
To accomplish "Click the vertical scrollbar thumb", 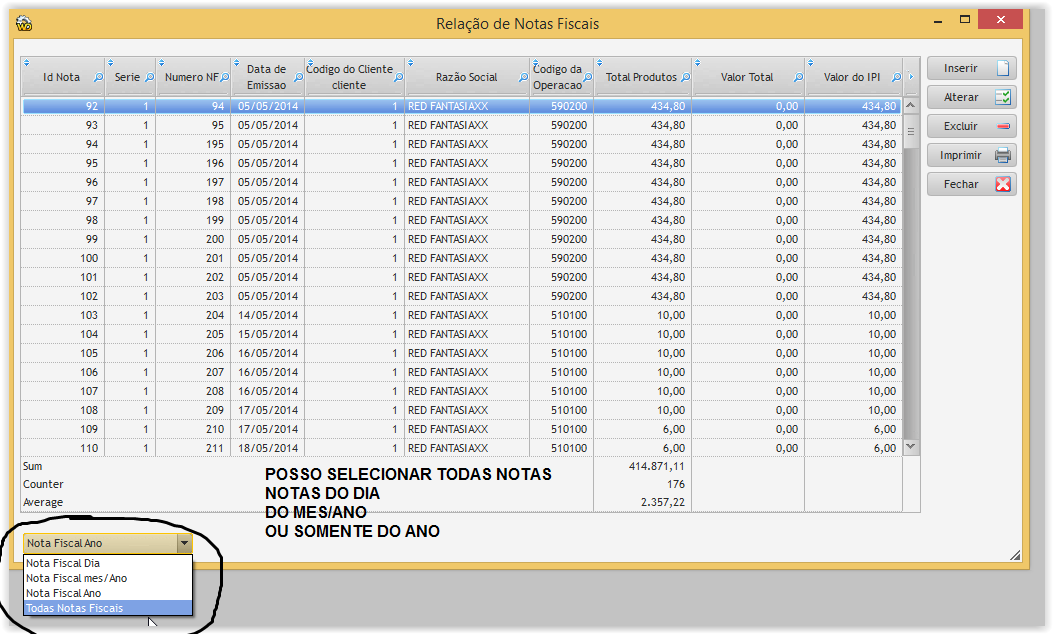I will (911, 131).
